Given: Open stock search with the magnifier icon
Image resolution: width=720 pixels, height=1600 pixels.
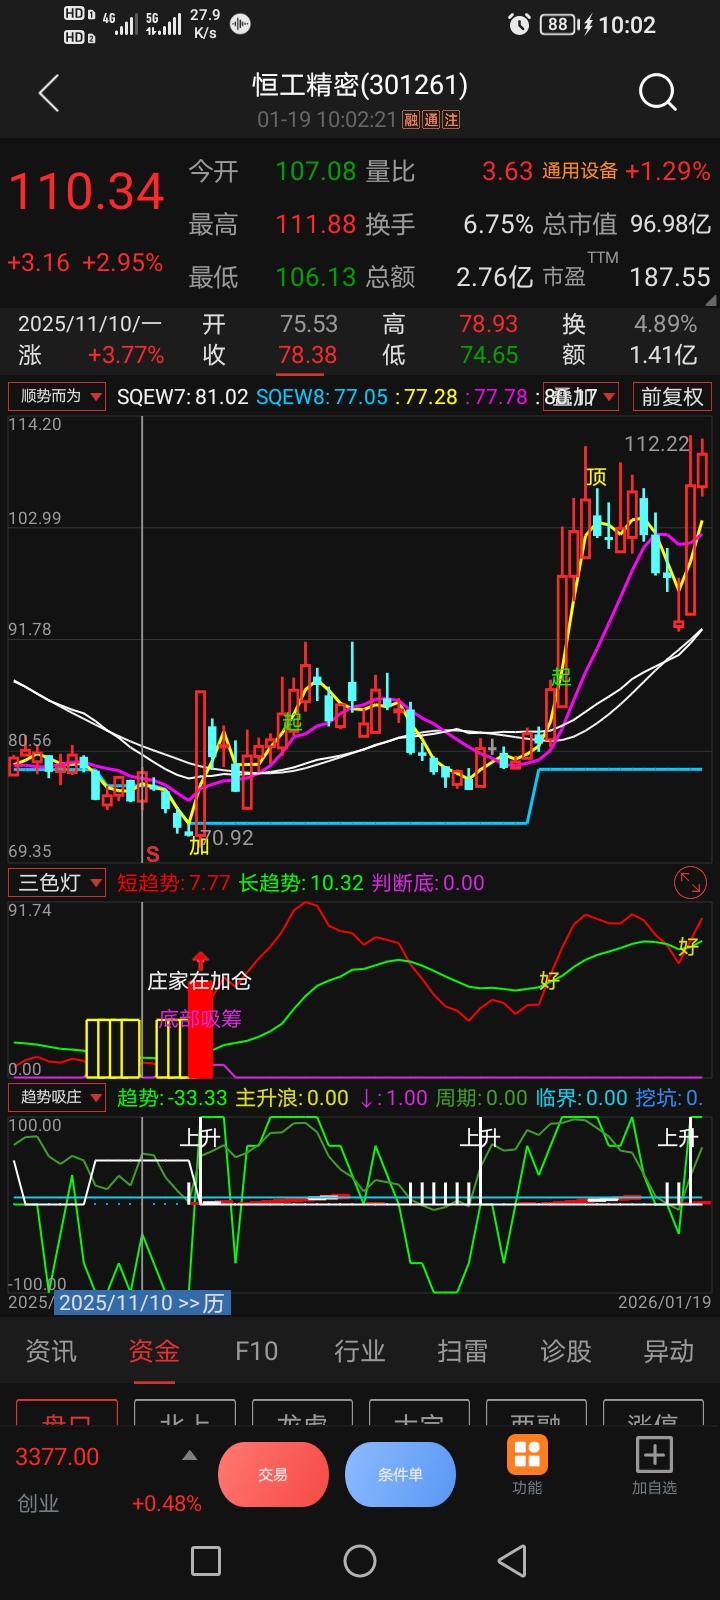Looking at the screenshot, I should coord(657,93).
